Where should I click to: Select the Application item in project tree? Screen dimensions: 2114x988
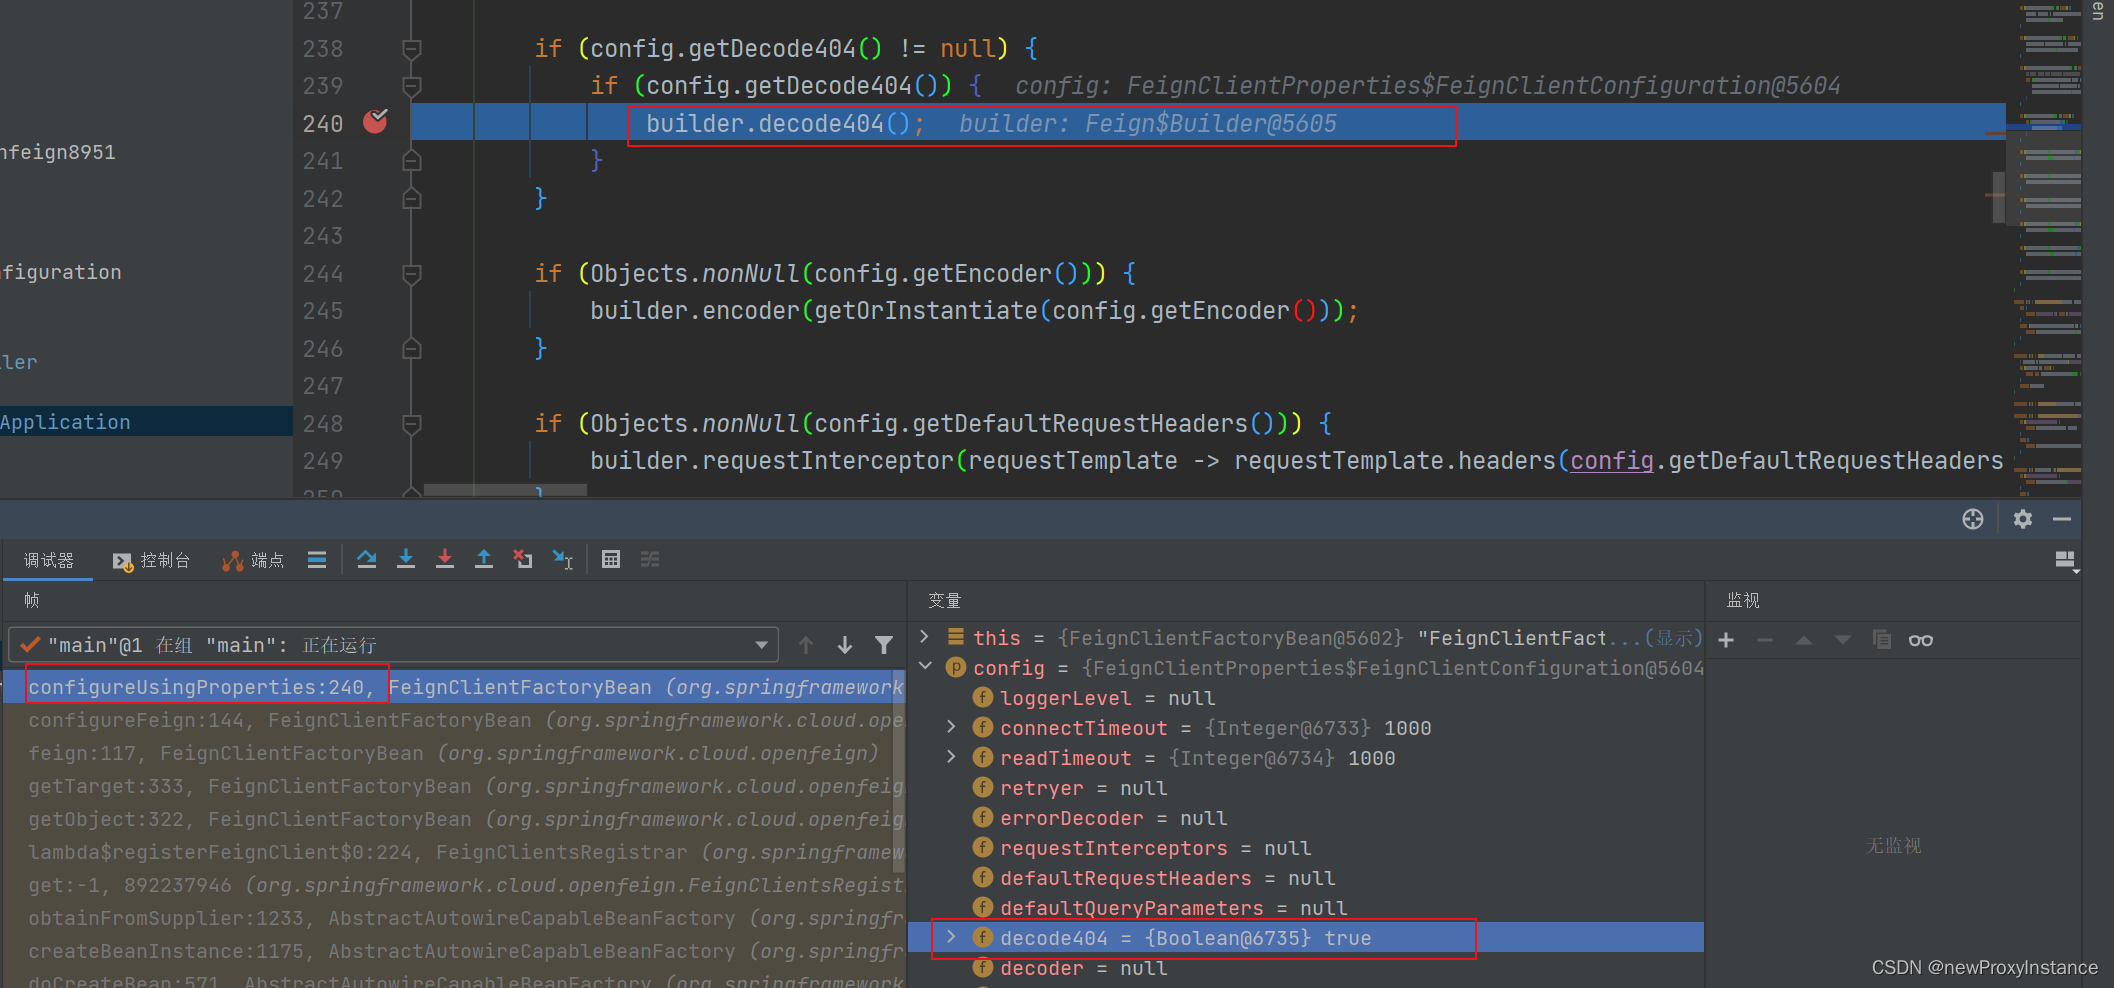(x=146, y=421)
